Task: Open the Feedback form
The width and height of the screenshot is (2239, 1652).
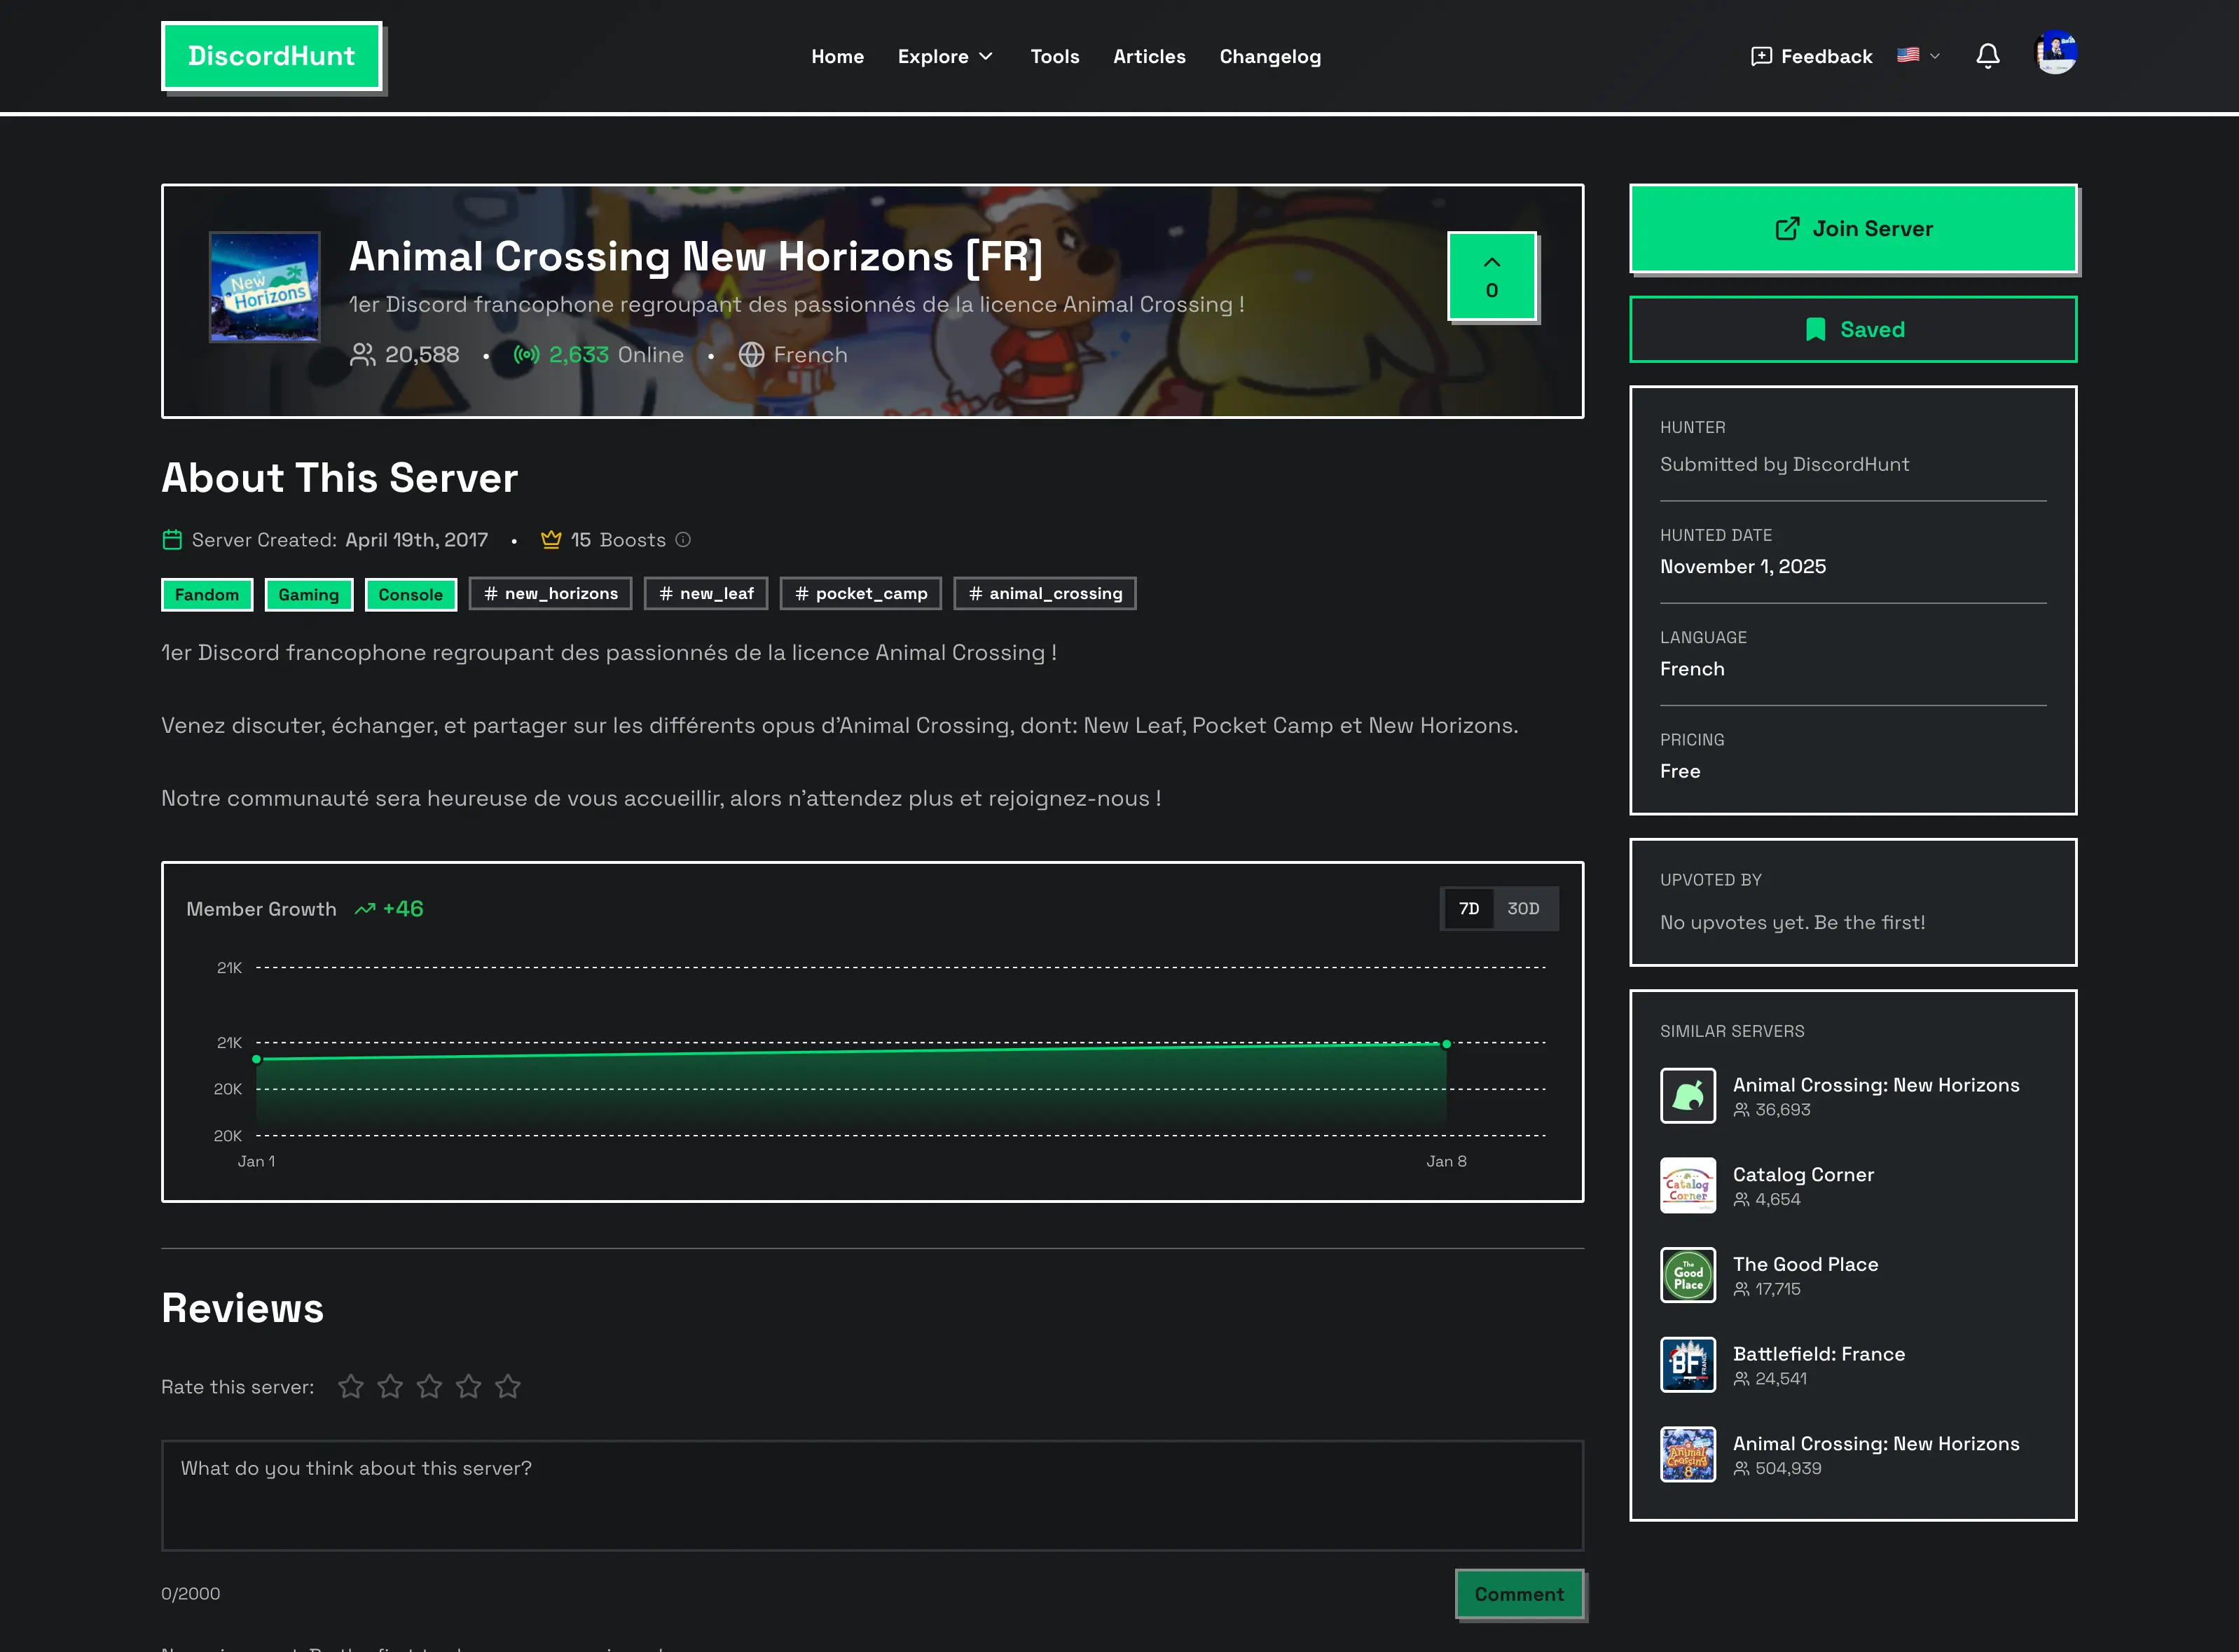Action: [1810, 57]
